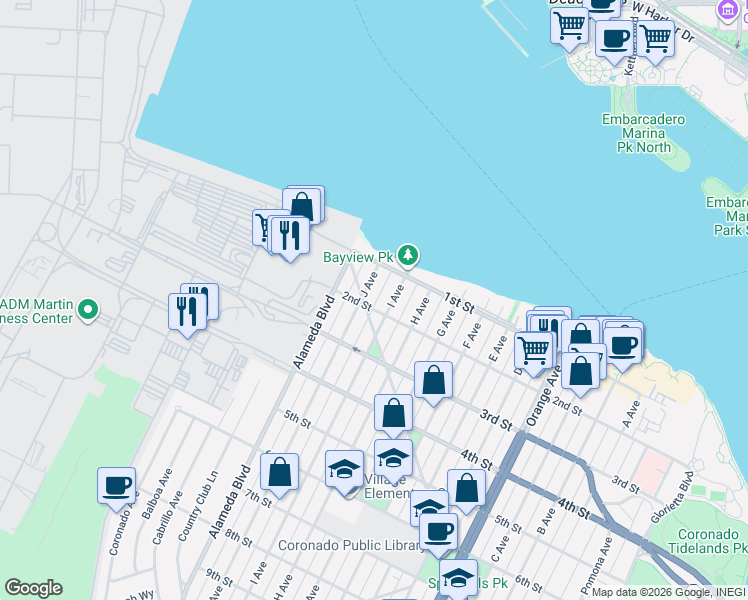Select the restaurant marker northwest of Bayview Pk
This screenshot has width=748, height=600.
click(x=290, y=238)
